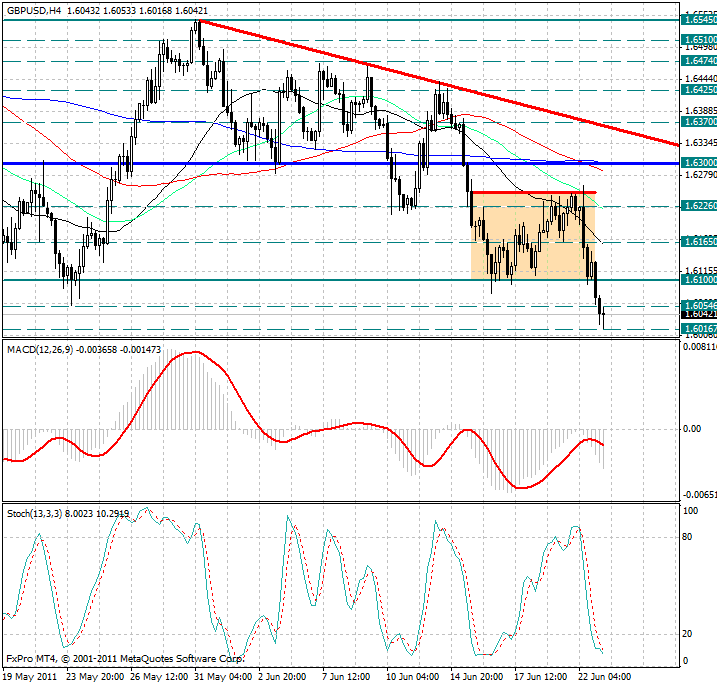Click the 1.6370 price level label
717x684 pixels.
click(x=698, y=121)
